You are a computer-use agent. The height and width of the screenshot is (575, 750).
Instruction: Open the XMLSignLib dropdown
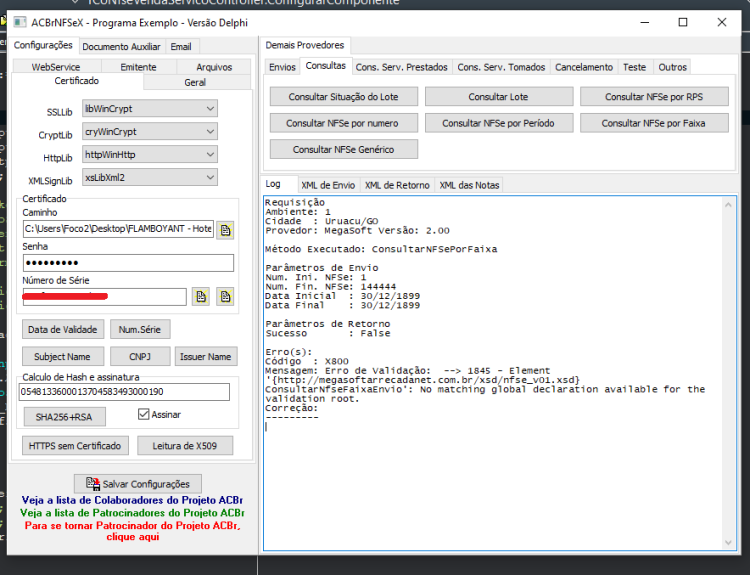pos(150,177)
